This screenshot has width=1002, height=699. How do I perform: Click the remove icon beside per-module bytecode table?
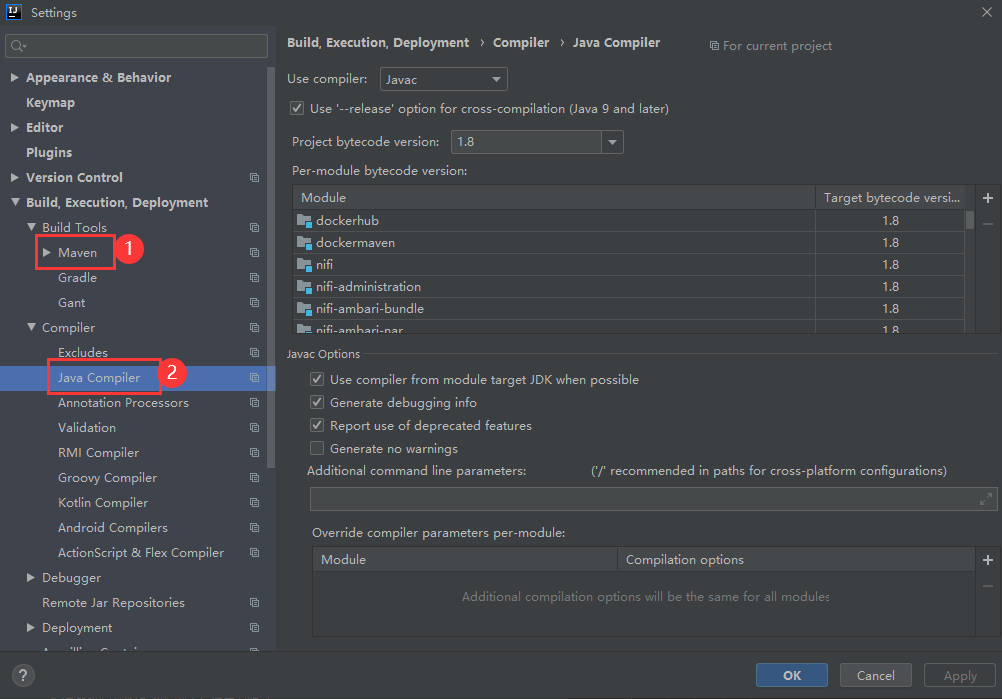(988, 224)
